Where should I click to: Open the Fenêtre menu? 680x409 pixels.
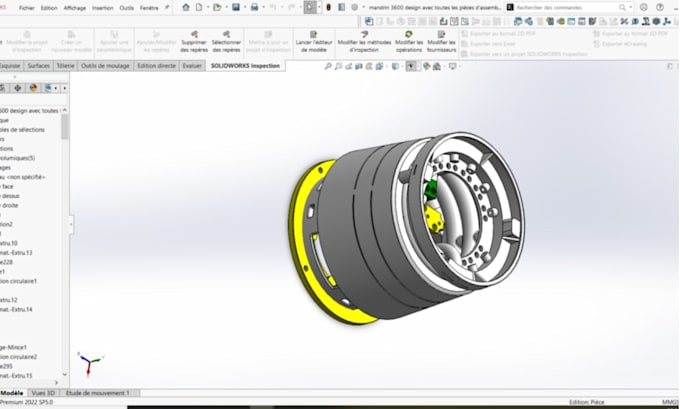(149, 8)
